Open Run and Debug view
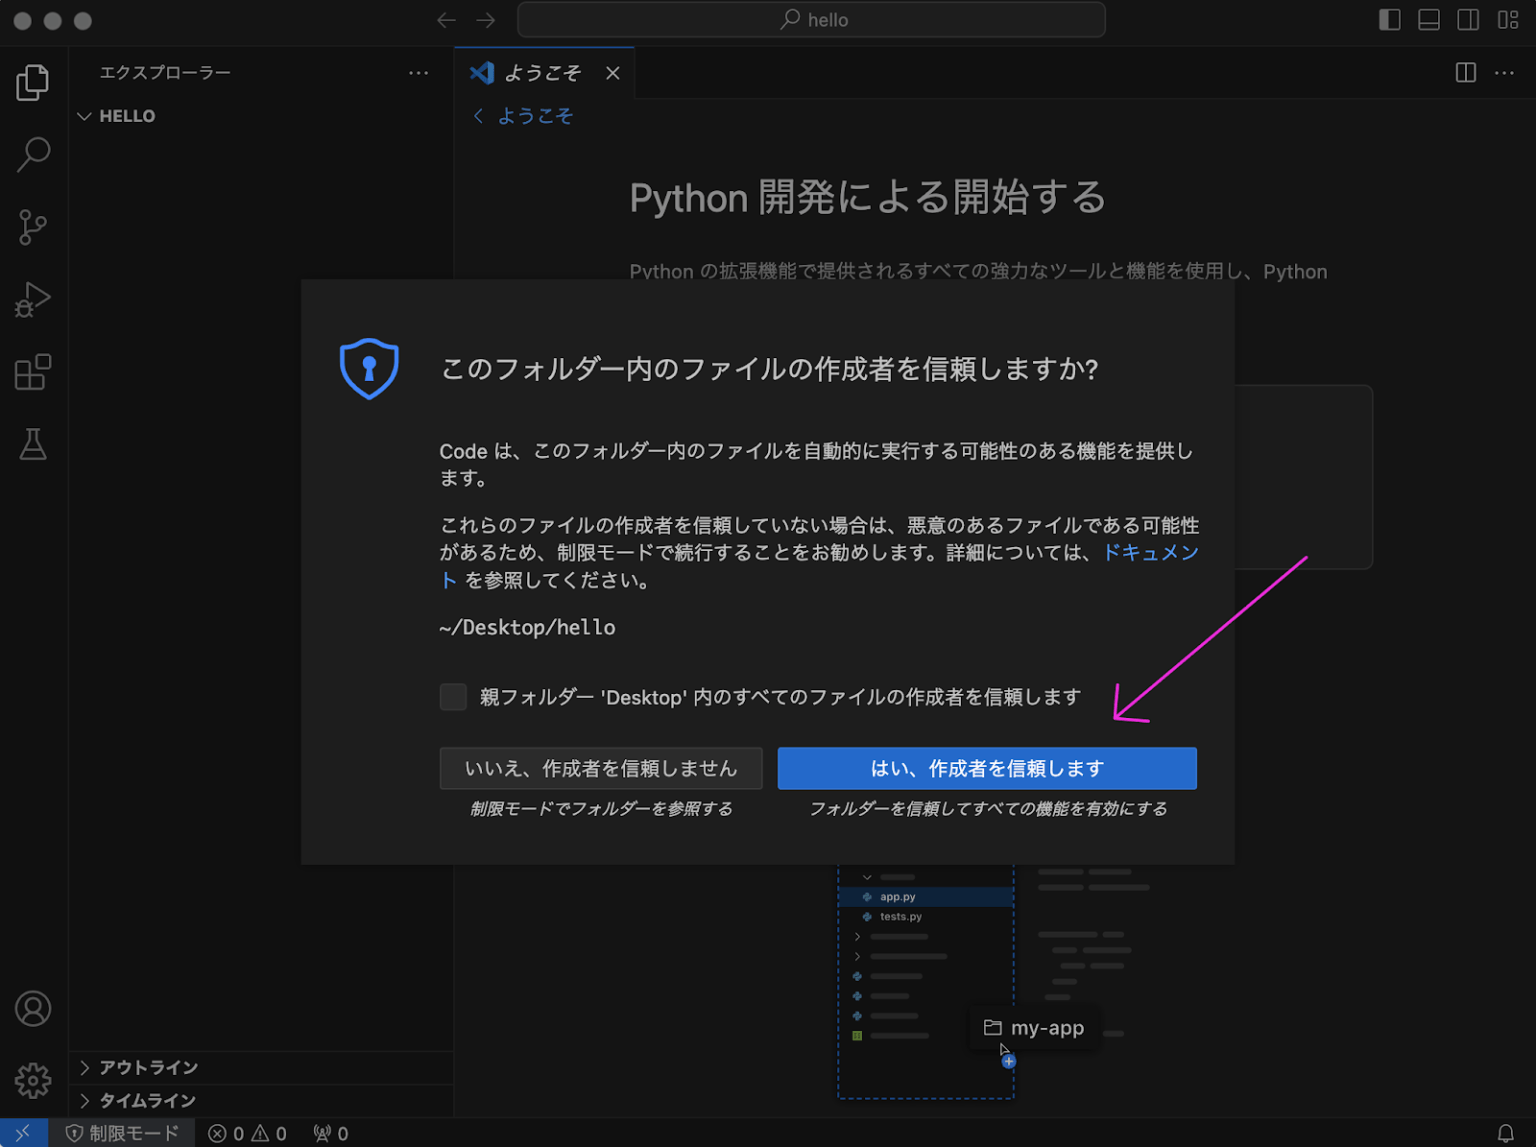 (x=33, y=299)
